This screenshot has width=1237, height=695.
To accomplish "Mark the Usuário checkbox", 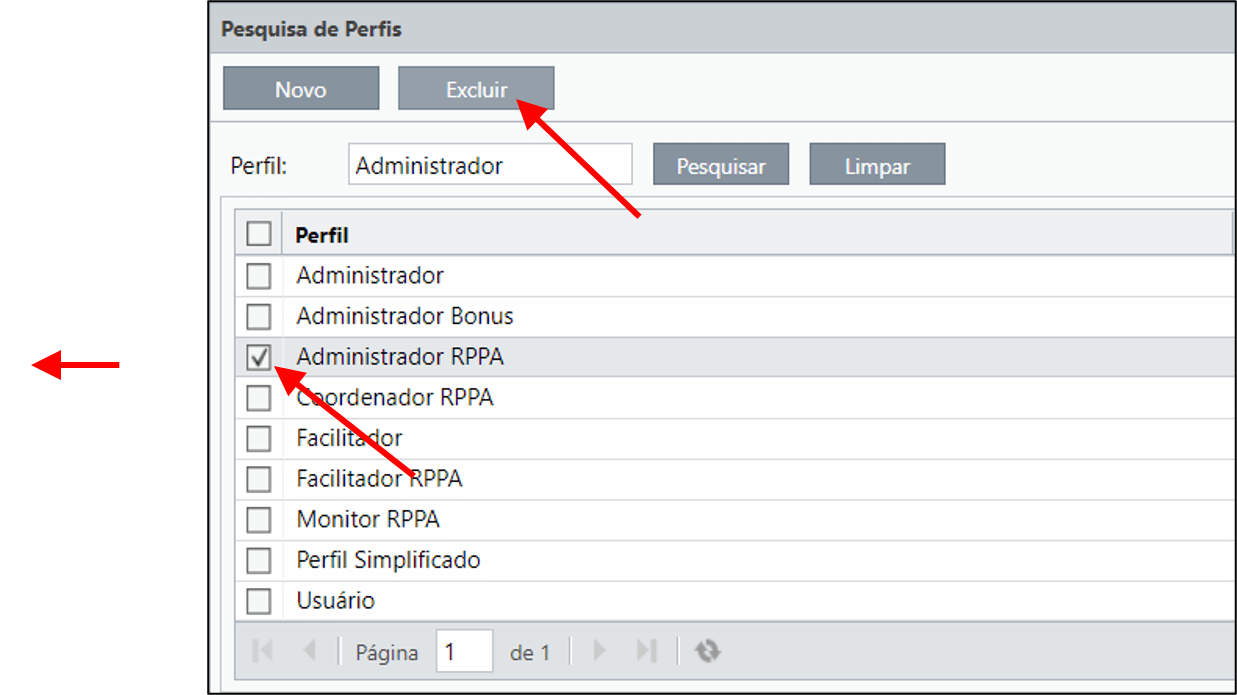I will click(259, 601).
